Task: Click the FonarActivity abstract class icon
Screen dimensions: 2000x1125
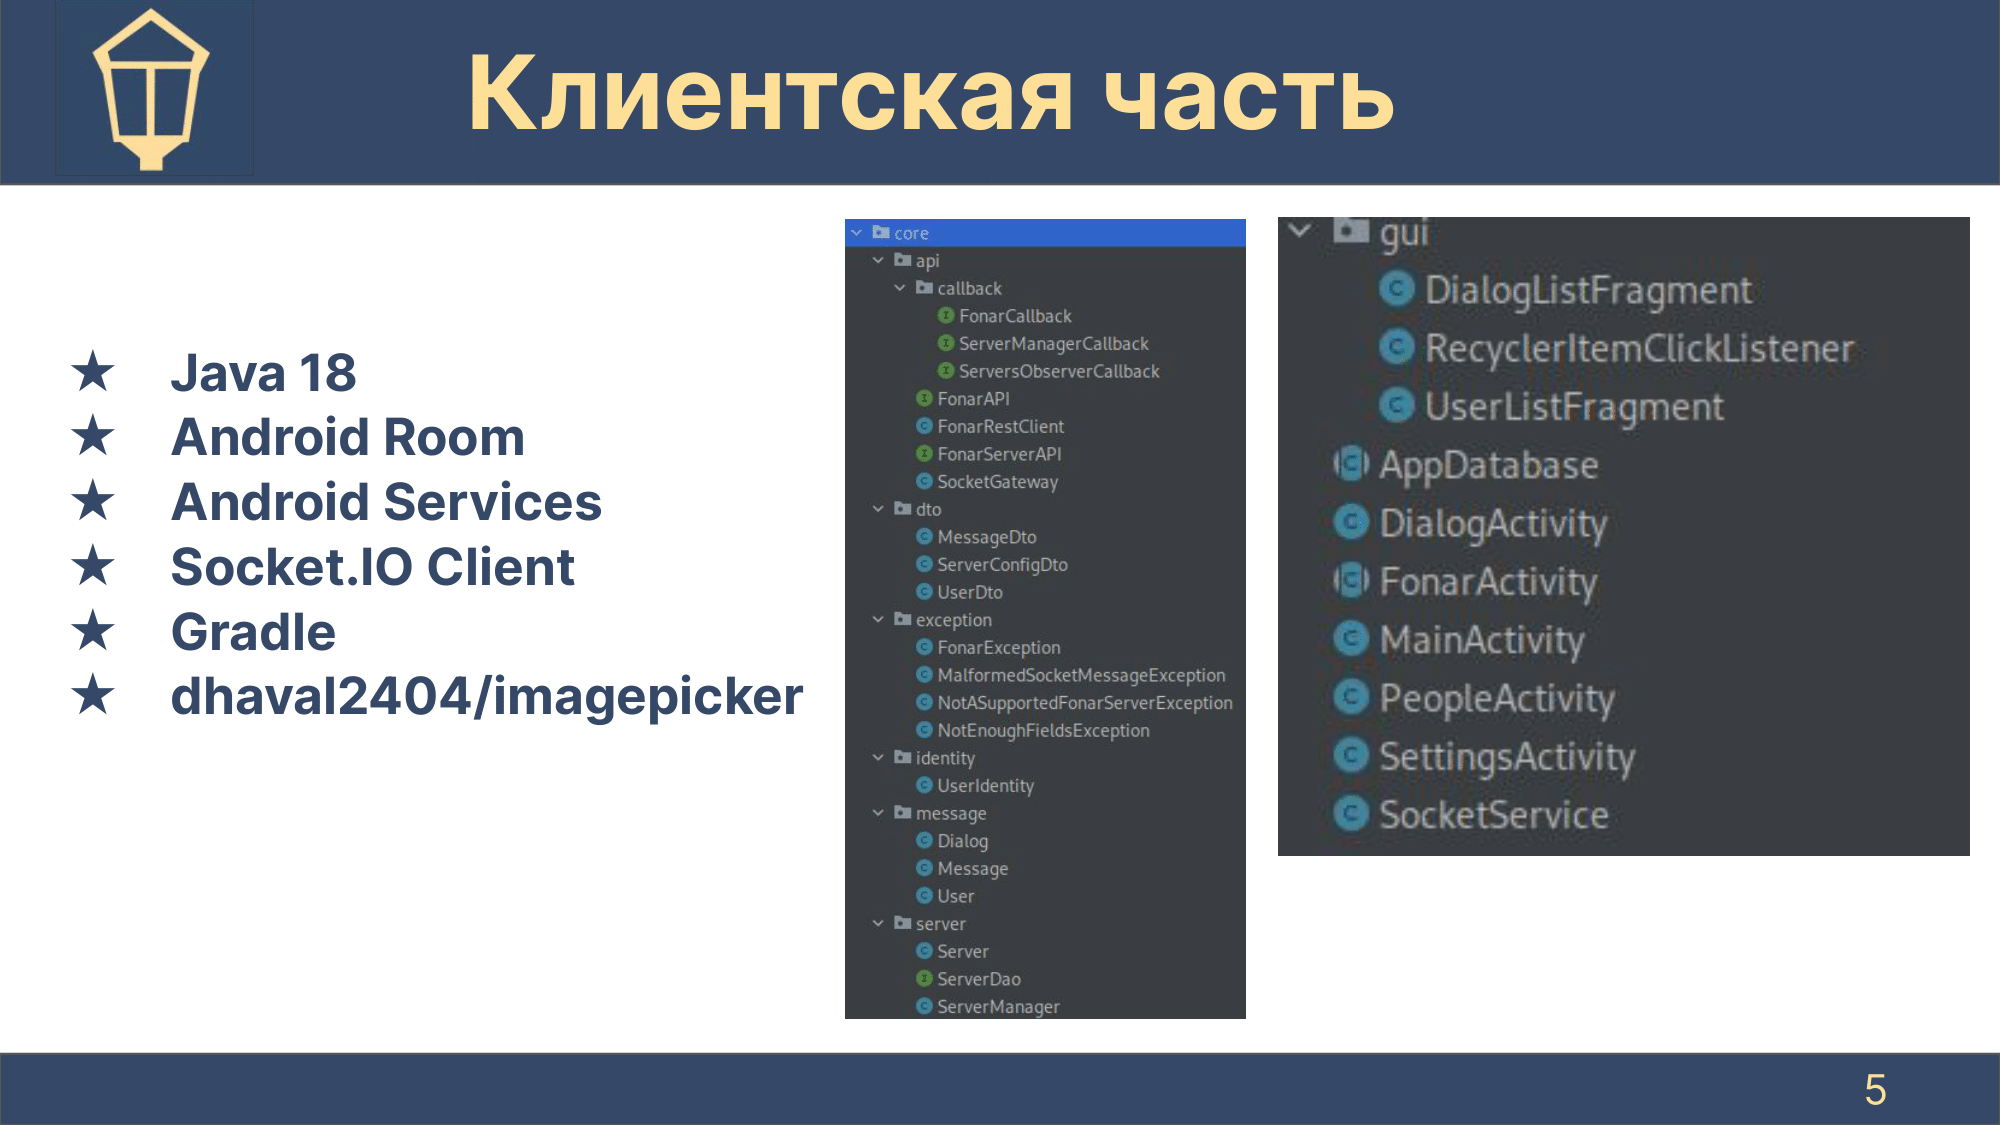Action: point(1351,581)
